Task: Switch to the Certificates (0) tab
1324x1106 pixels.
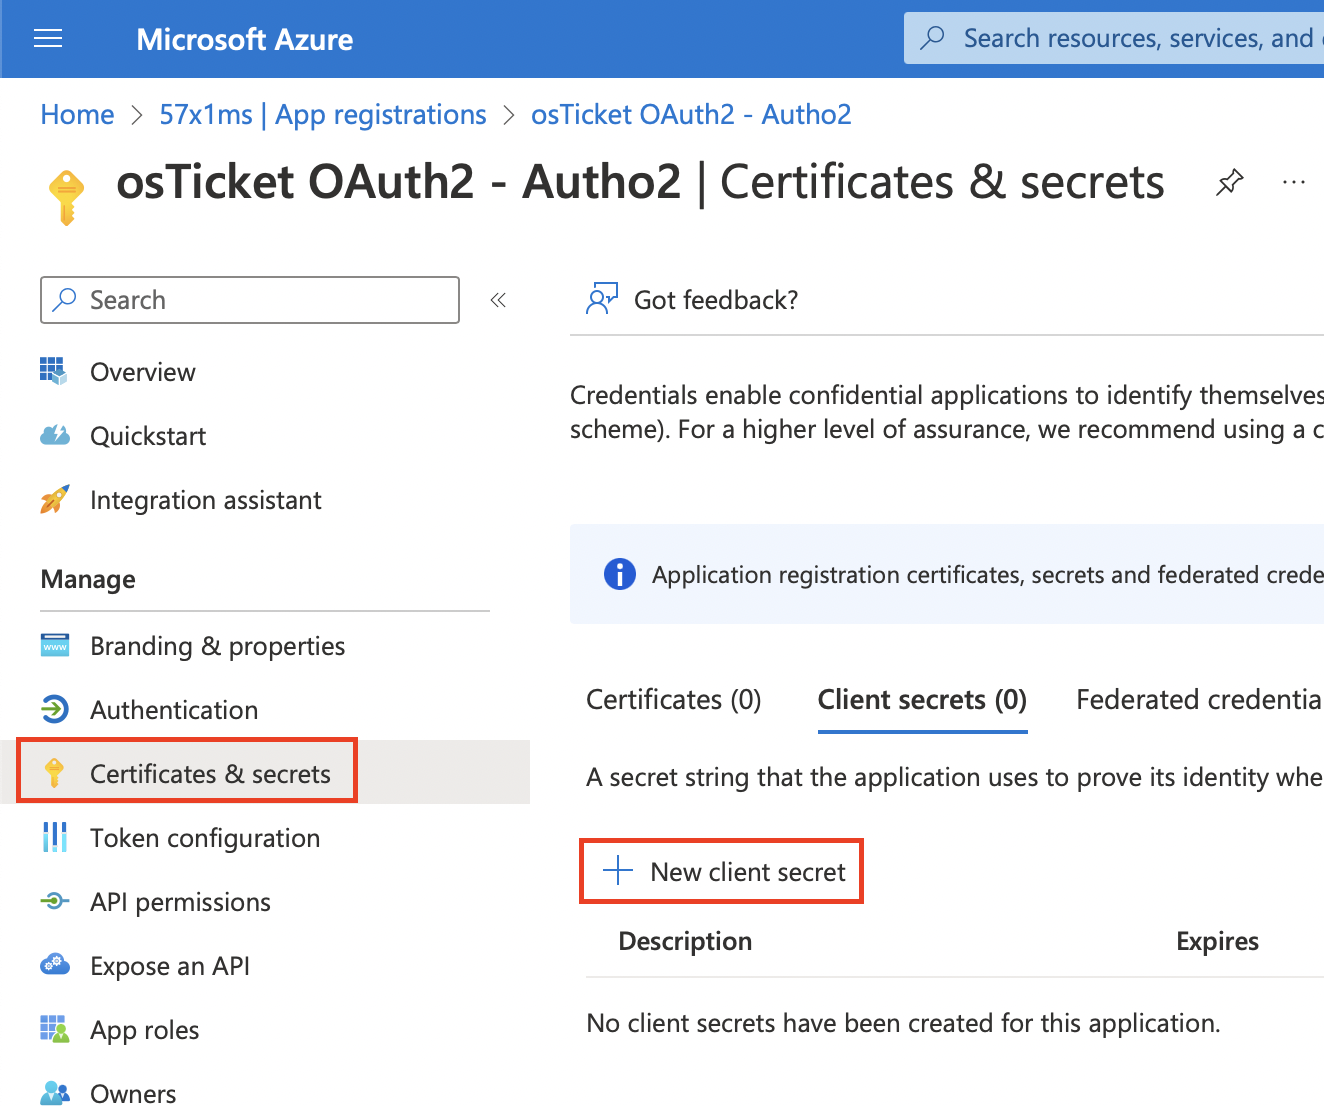Action: click(x=674, y=699)
